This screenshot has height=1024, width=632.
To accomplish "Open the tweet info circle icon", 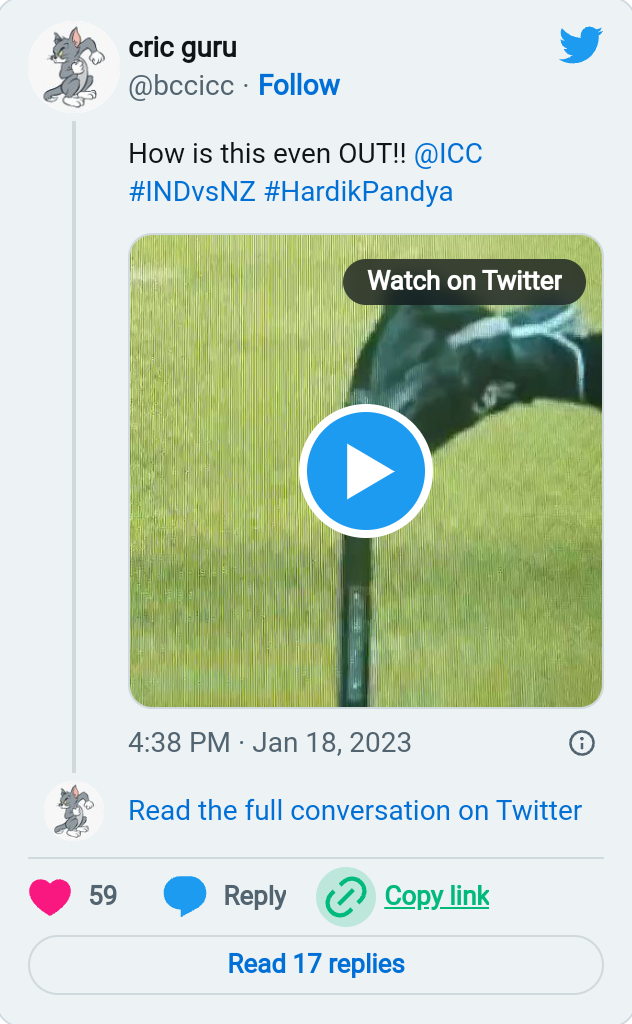I will 581,743.
